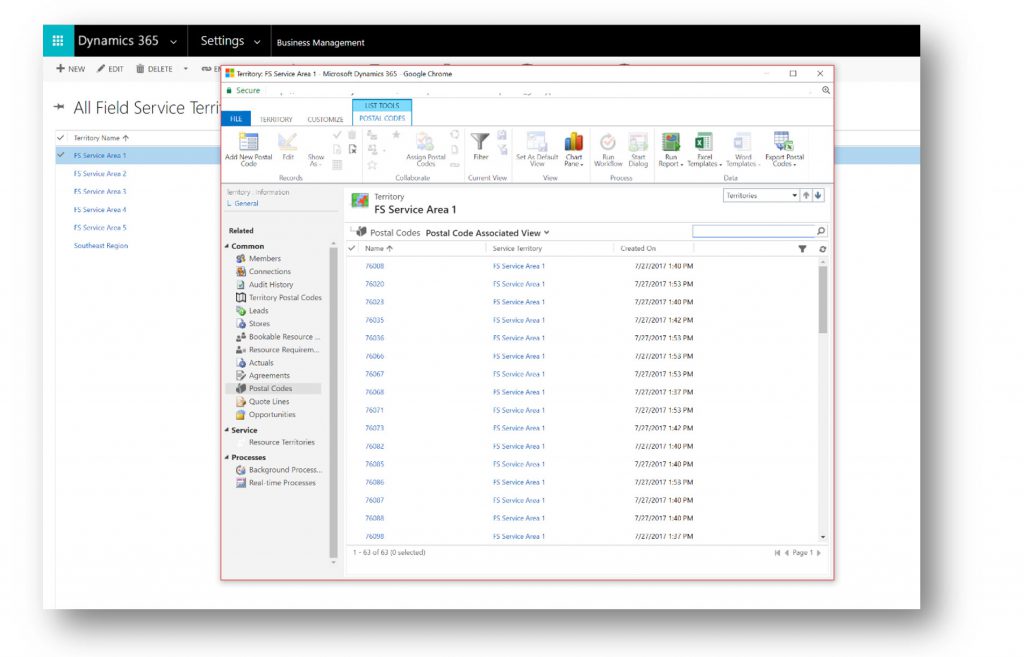The image size is (1024, 657).
Task: Open FS Service Area 2 territory link
Action: pyautogui.click(x=100, y=174)
